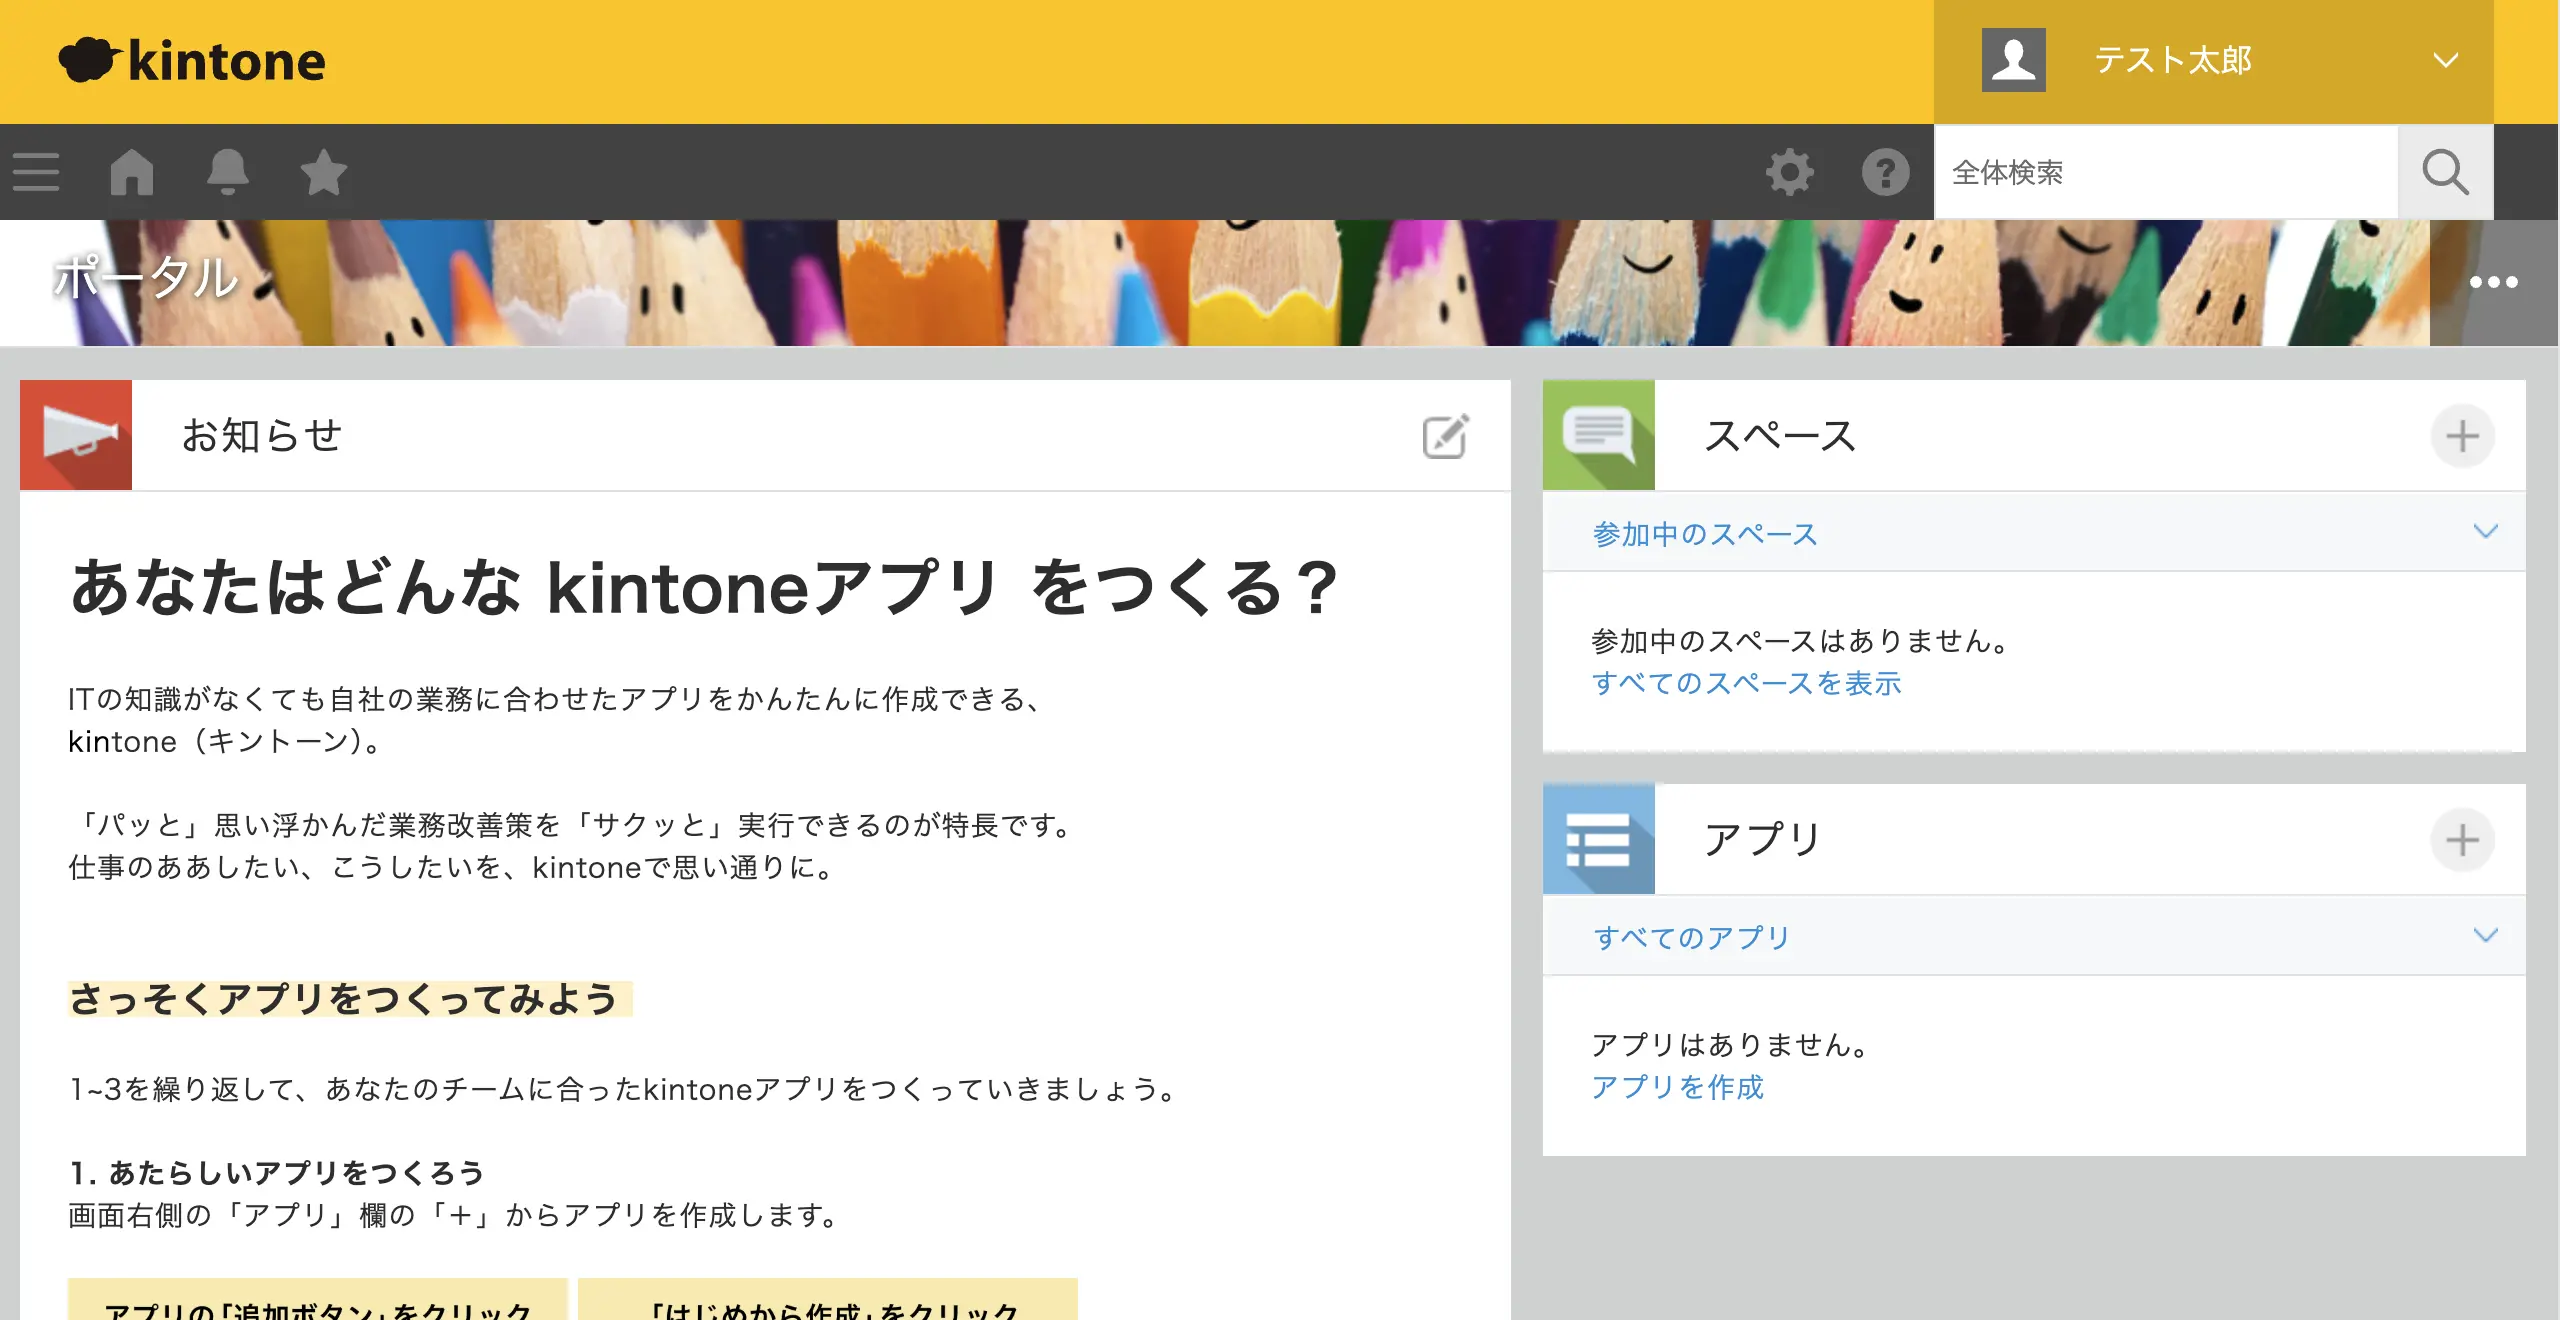
Task: Click the blue アプリ list icon
Action: point(1598,838)
